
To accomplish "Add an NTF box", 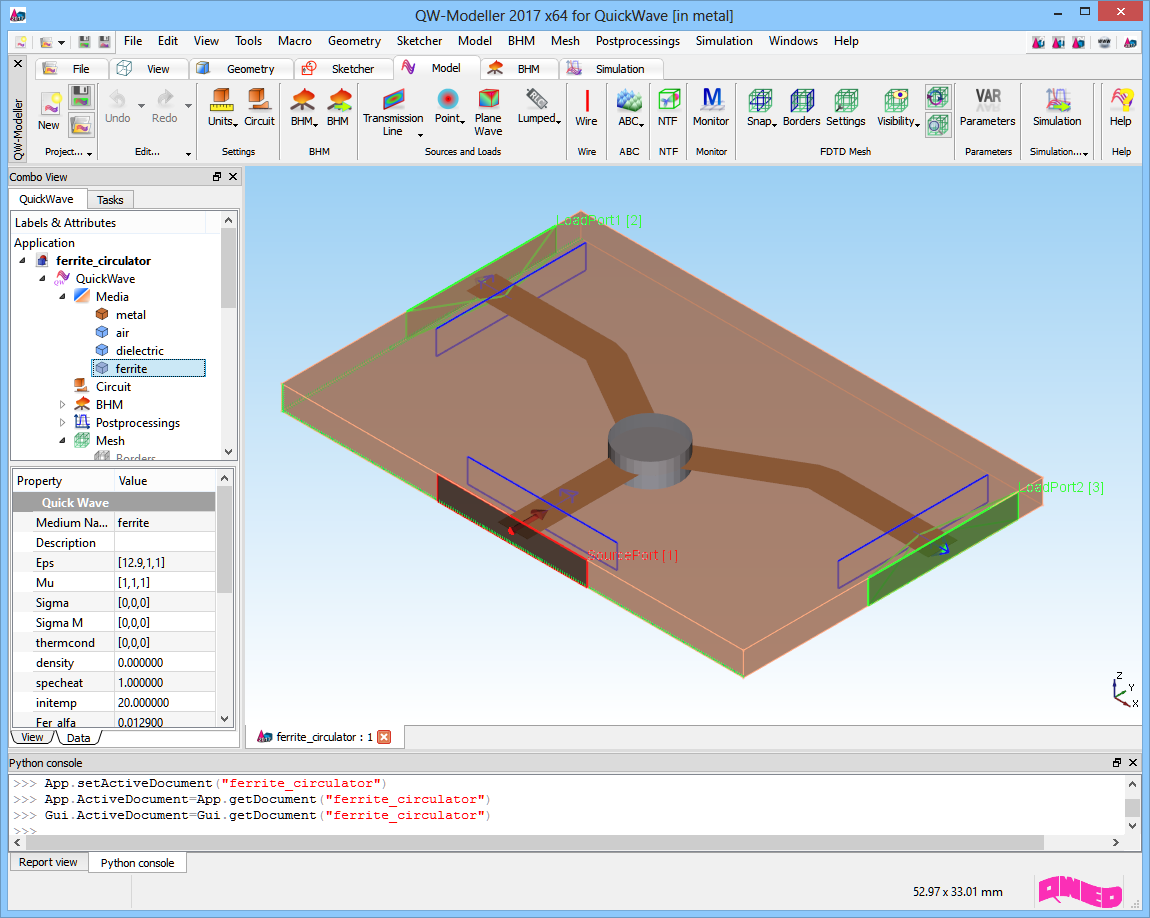I will (x=668, y=108).
